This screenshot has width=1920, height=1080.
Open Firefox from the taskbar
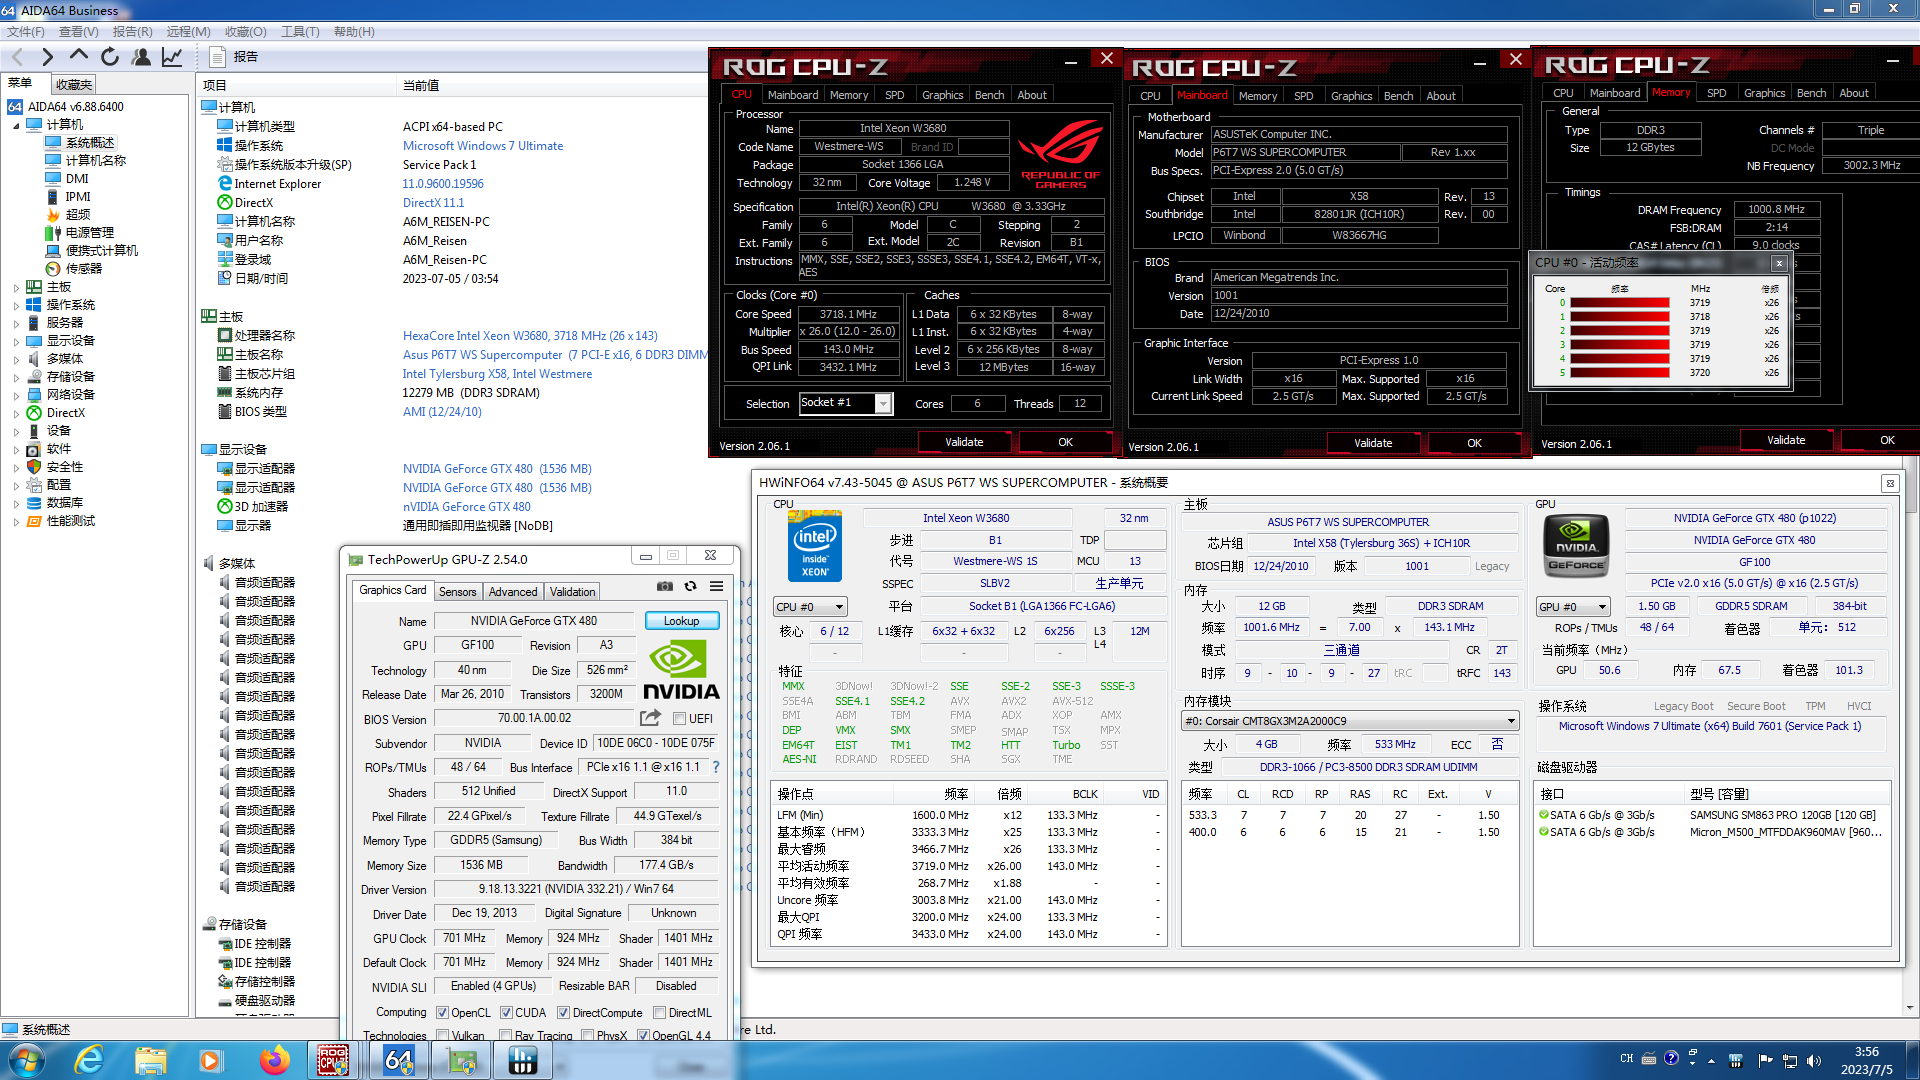tap(274, 1060)
